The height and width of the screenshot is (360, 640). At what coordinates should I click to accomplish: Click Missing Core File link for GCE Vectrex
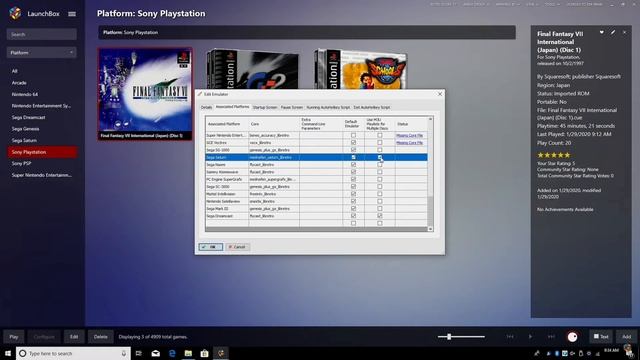pyautogui.click(x=409, y=142)
